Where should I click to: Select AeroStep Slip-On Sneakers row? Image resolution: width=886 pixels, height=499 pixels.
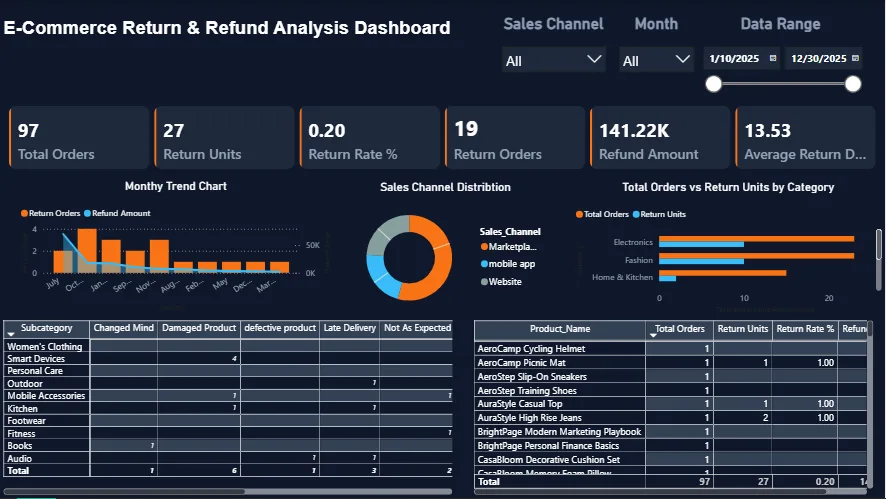click(x=671, y=376)
